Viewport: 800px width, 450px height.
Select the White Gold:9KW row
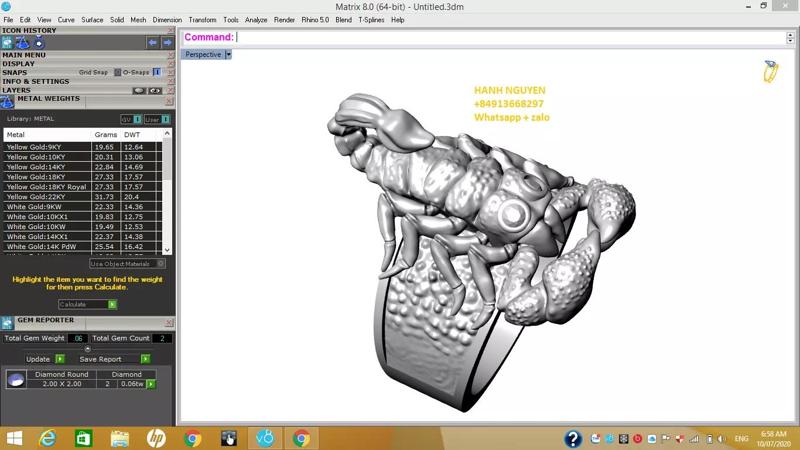83,207
